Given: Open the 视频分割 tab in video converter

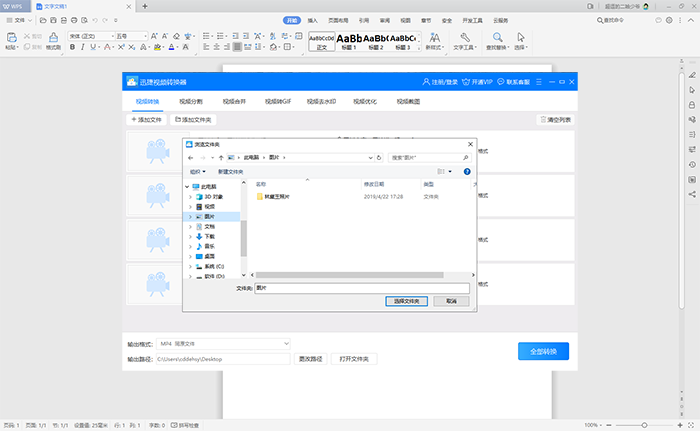Looking at the screenshot, I should 191,101.
